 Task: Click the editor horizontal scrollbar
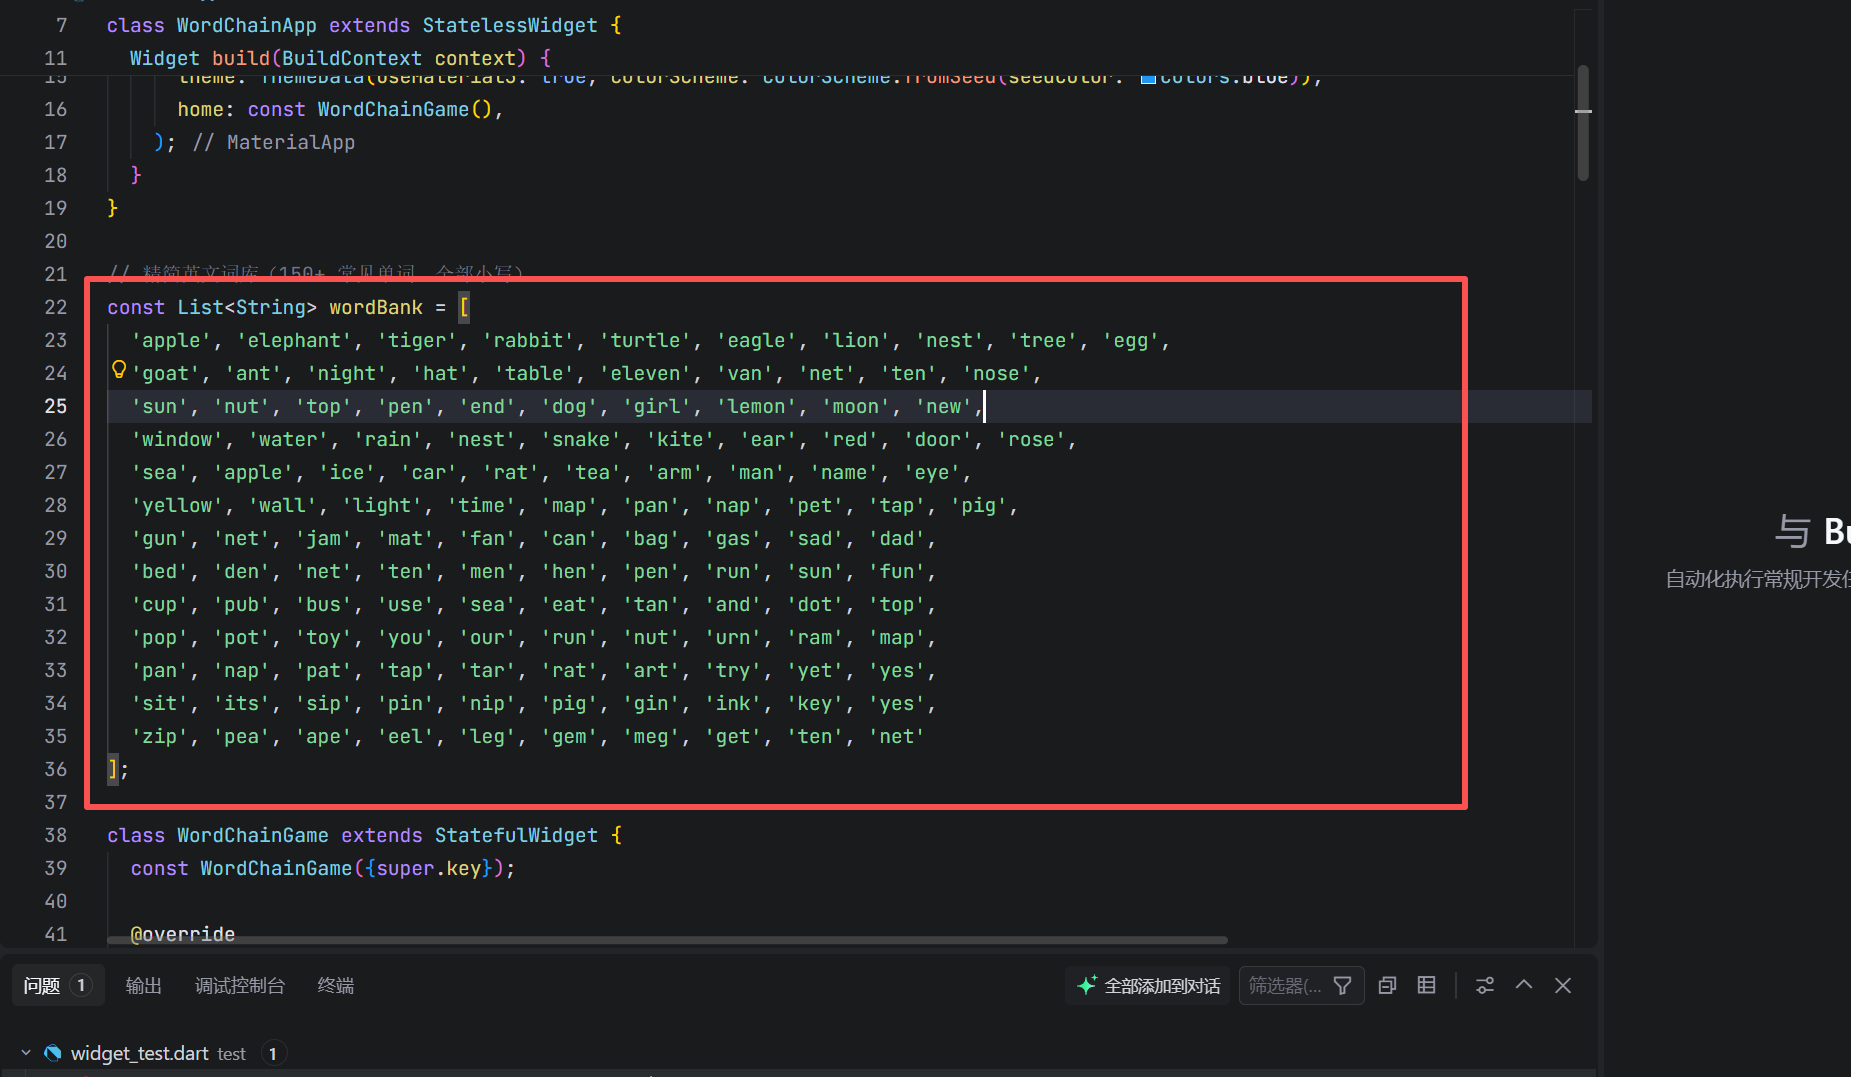(668, 940)
